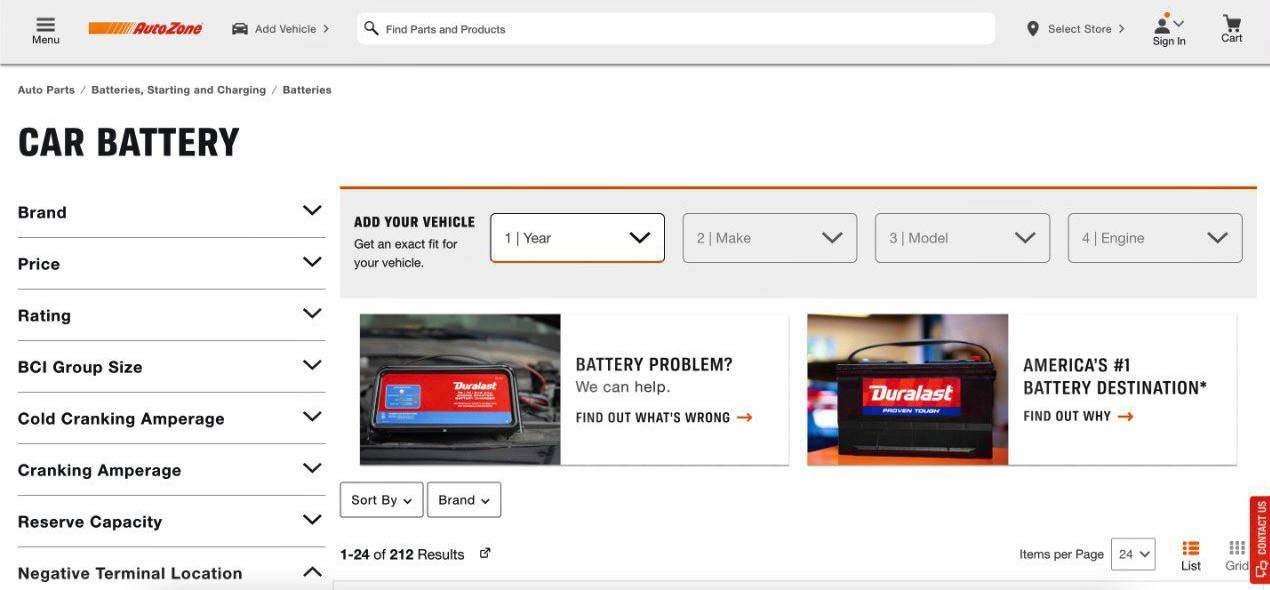Click Find Out What's Wrong link

[653, 417]
